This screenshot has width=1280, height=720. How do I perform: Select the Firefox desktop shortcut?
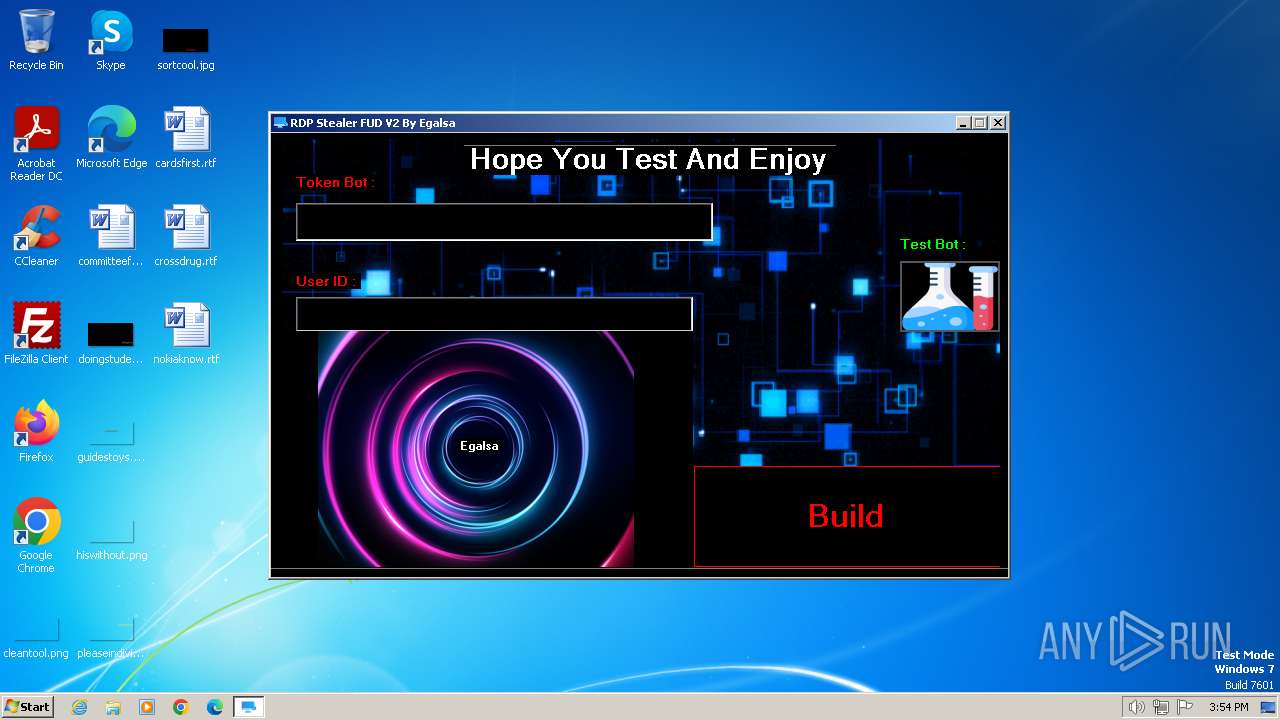36,432
